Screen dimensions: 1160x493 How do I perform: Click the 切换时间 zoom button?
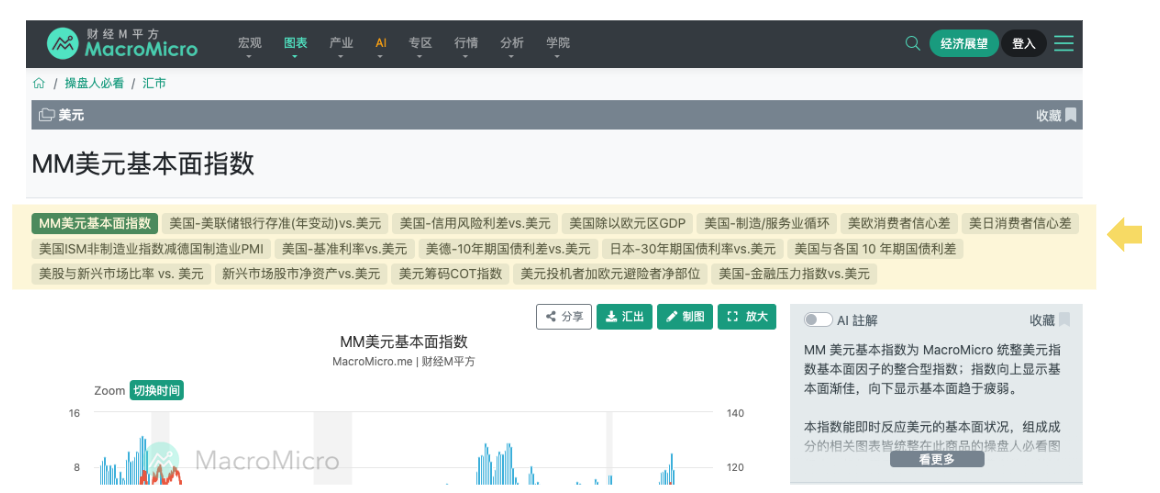[x=156, y=390]
